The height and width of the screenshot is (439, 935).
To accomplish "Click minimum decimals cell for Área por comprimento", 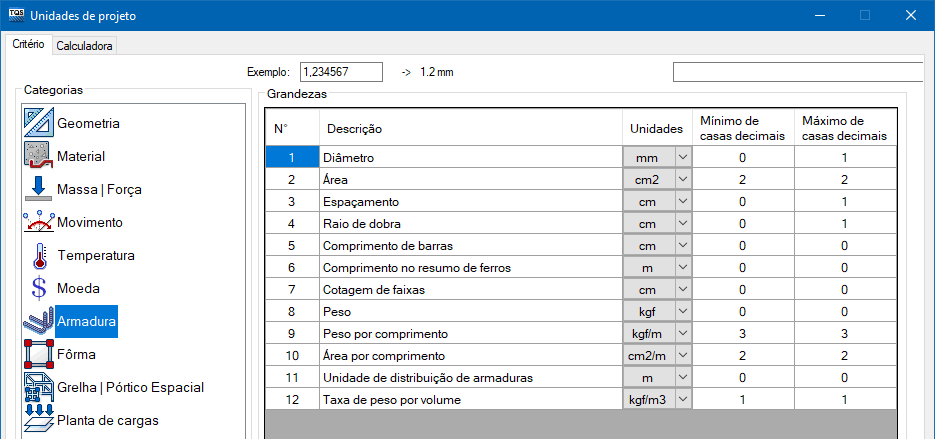I will click(742, 356).
